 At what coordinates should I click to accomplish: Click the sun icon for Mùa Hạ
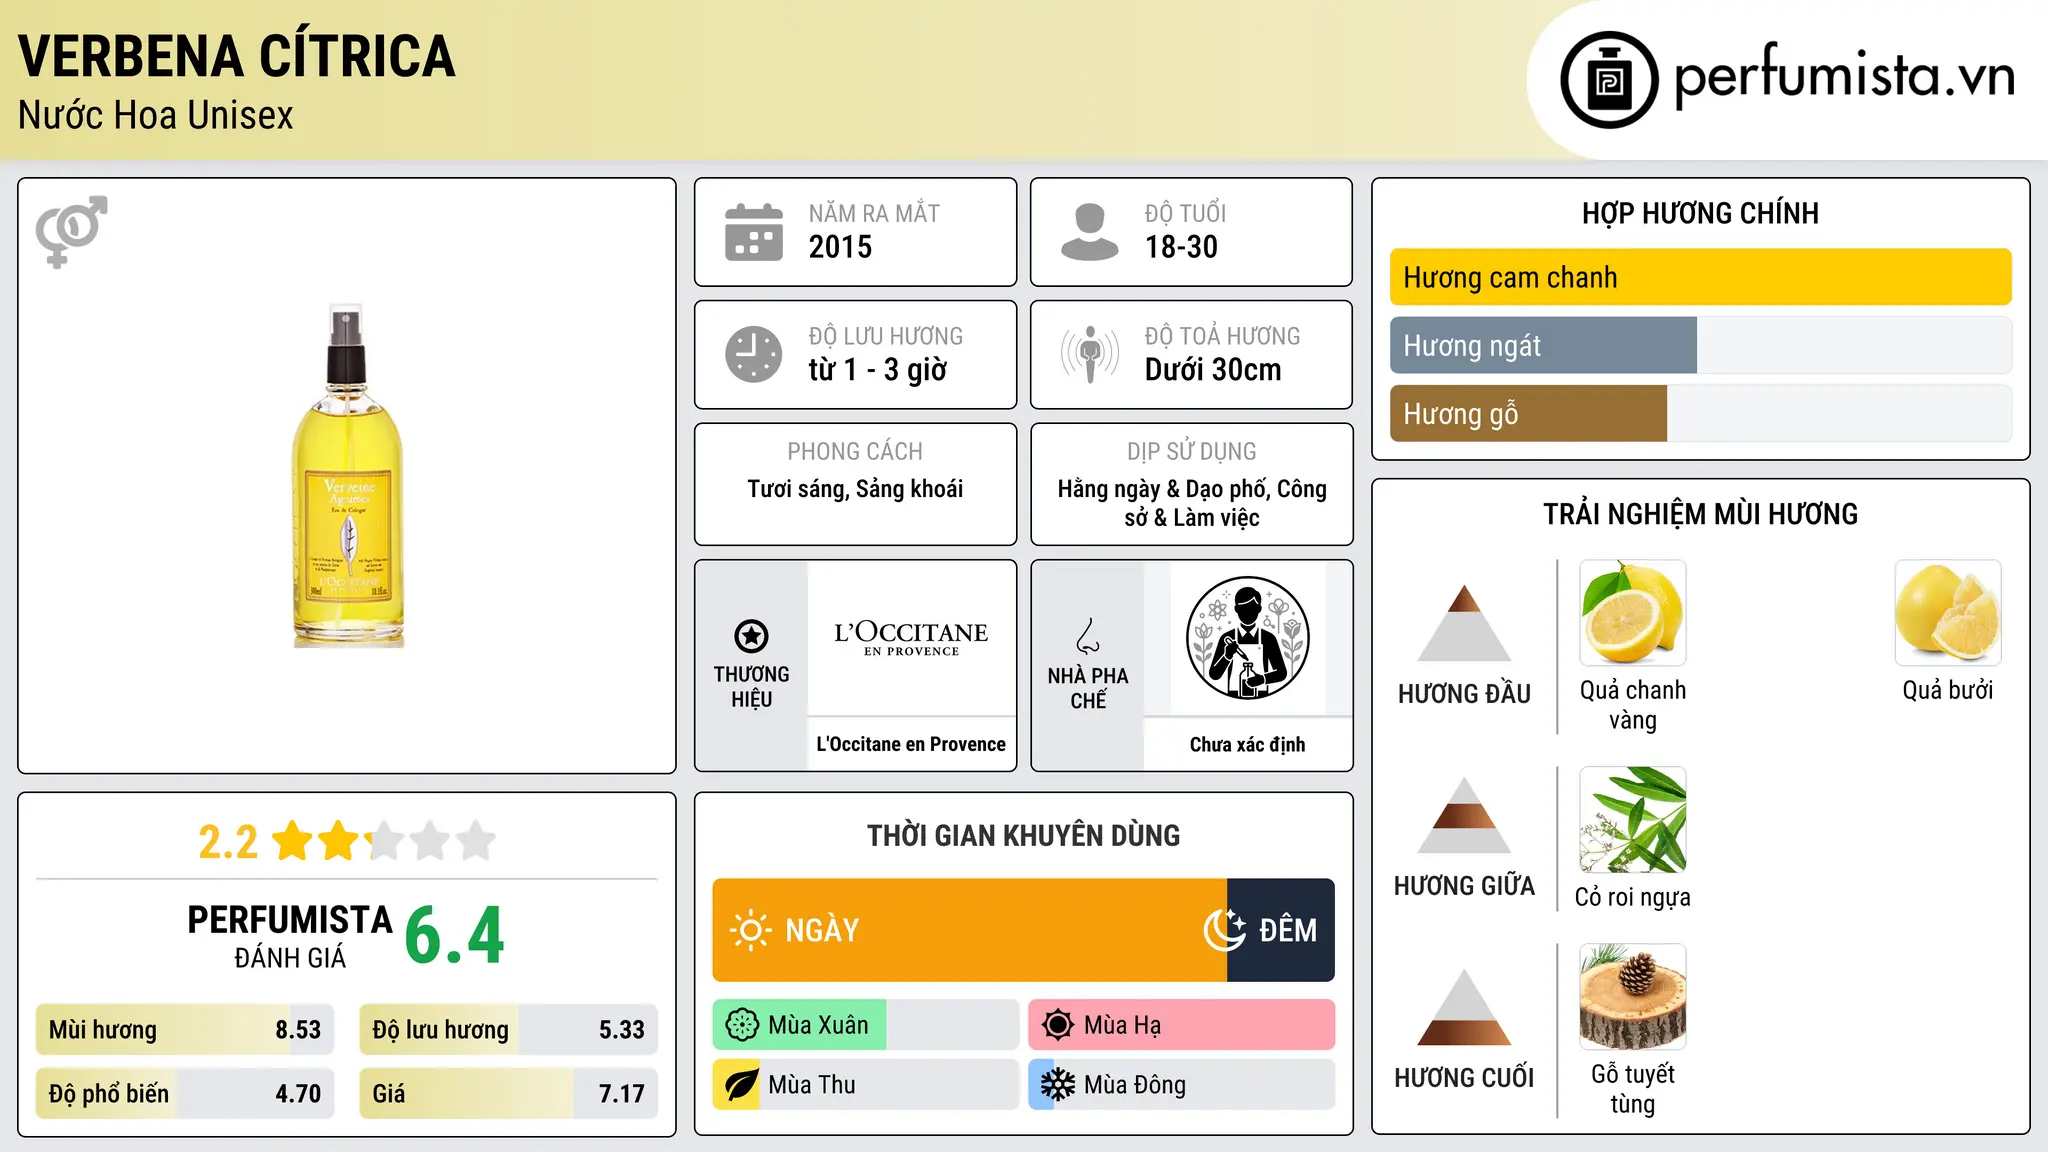click(x=1058, y=1025)
